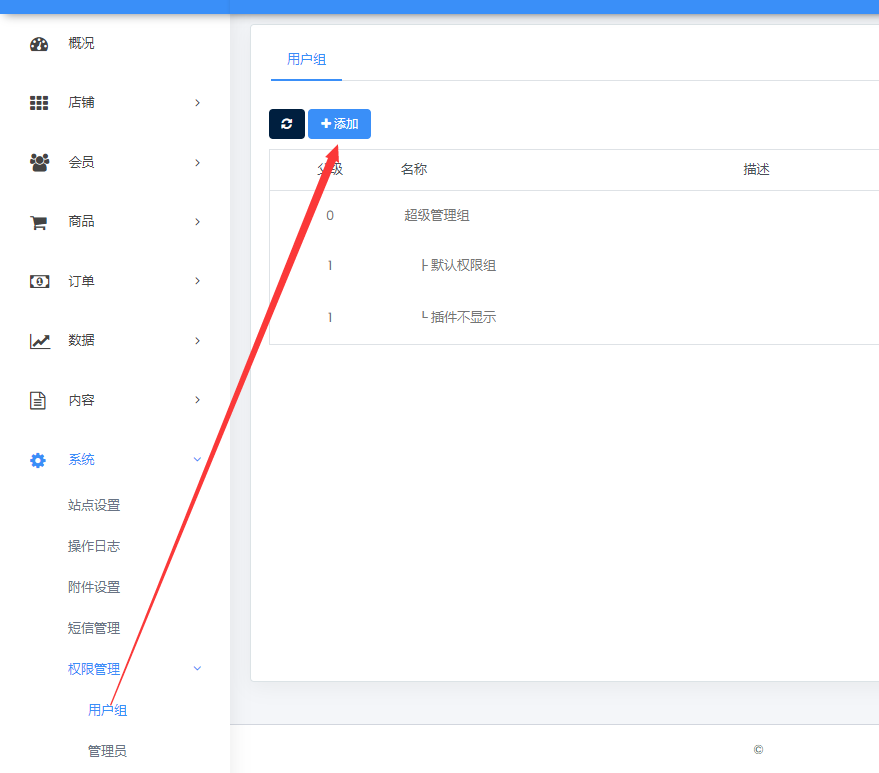Click the users icon beside 会员
Screen dimensions: 879x773
click(39, 162)
